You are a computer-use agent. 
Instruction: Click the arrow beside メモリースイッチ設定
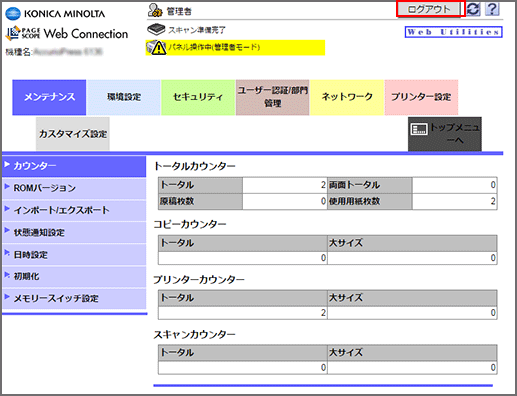tap(7, 296)
